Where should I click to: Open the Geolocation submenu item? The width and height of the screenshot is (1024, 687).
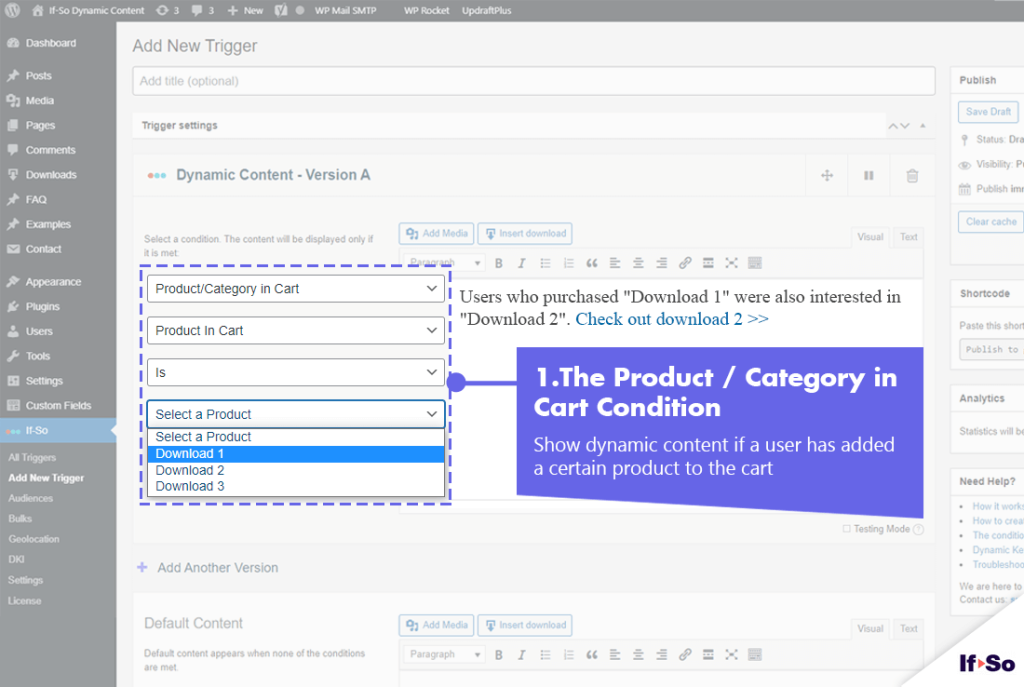point(34,539)
